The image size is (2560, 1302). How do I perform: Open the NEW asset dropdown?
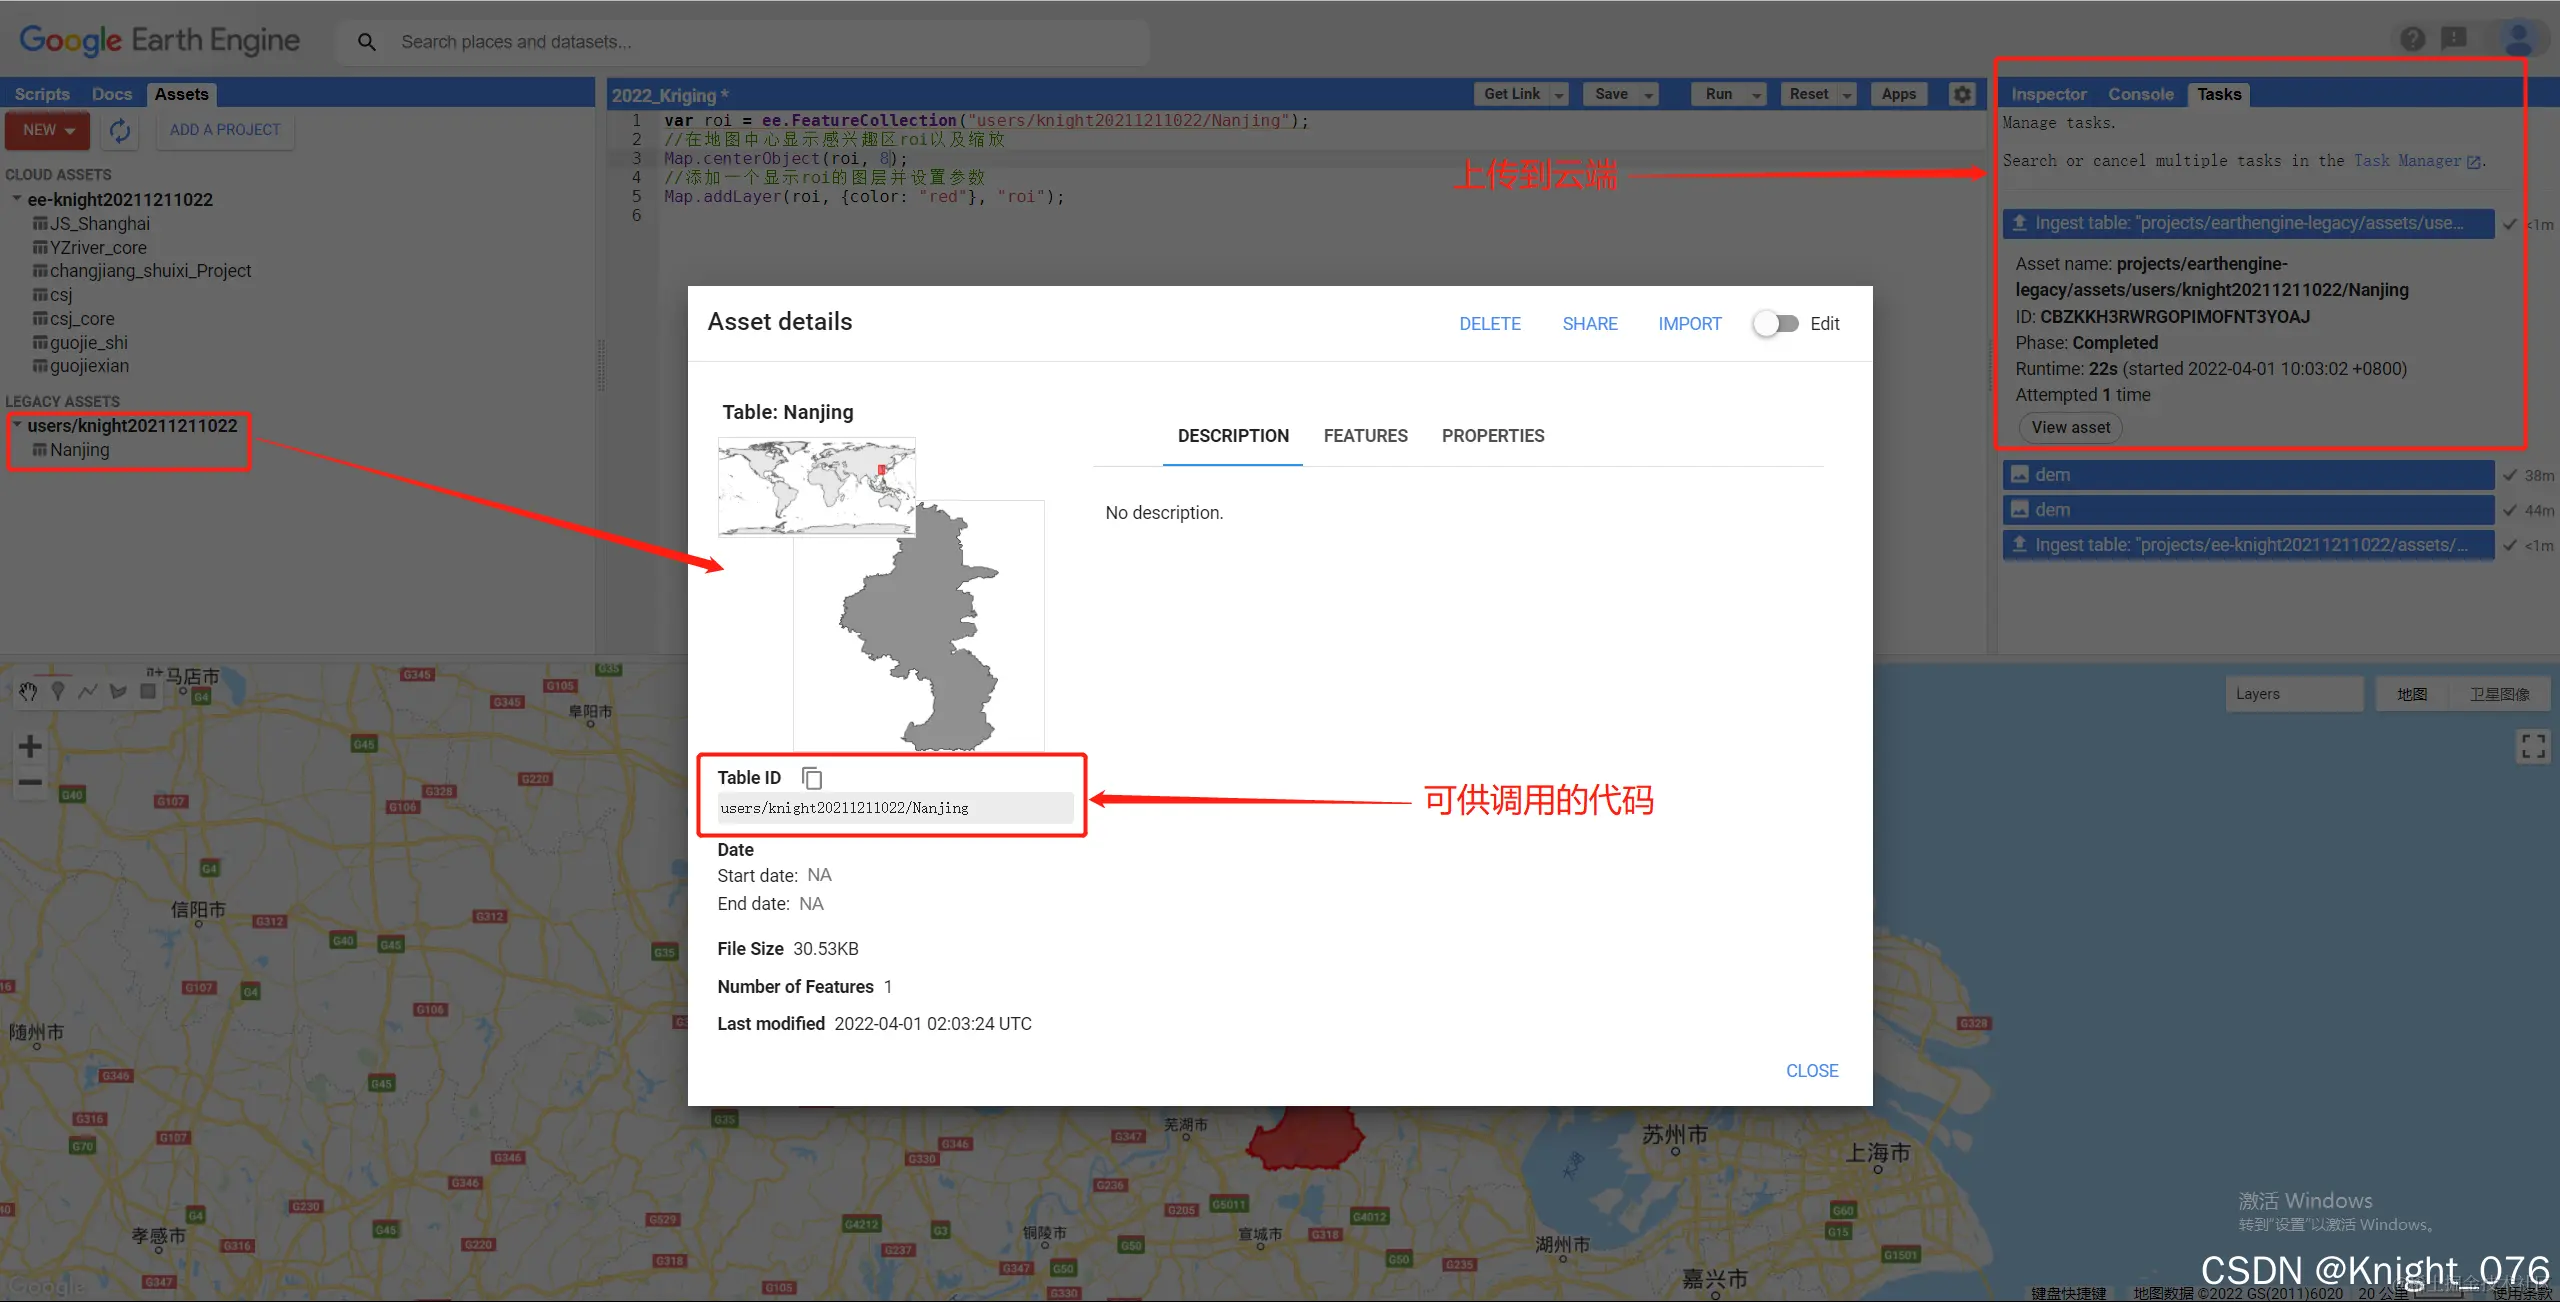(48, 130)
